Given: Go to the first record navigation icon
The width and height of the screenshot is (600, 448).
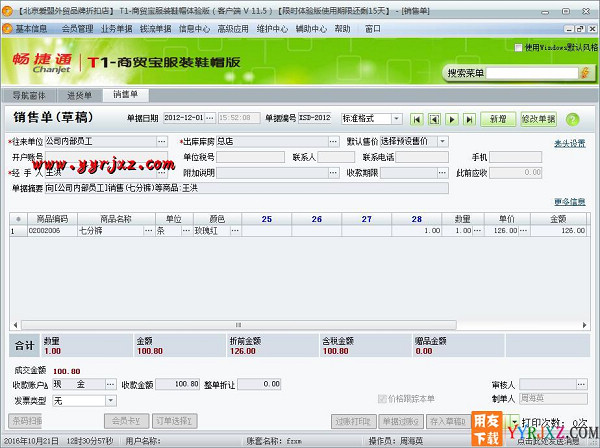Looking at the screenshot, I should click(x=417, y=119).
